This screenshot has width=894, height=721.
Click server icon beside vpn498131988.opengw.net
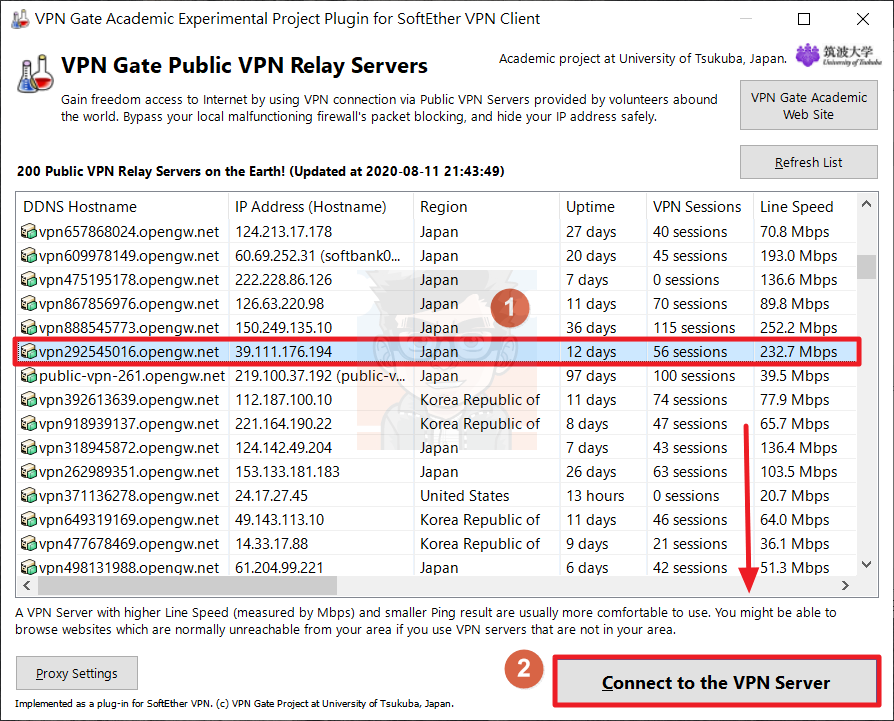click(x=29, y=567)
